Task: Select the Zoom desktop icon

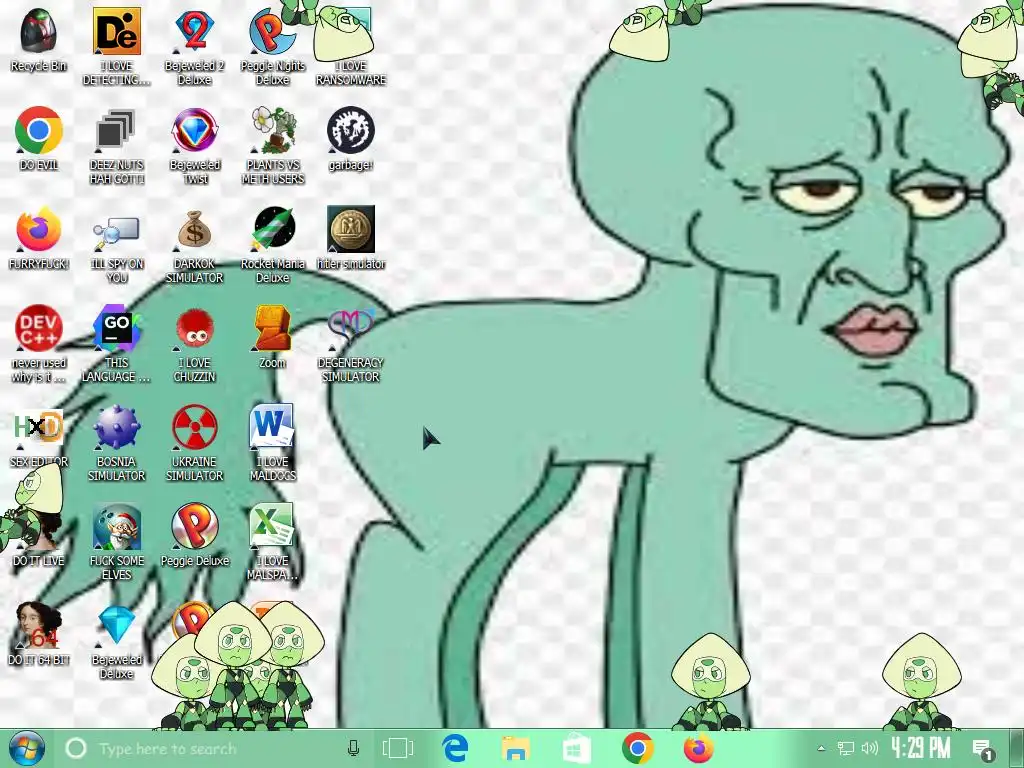Action: tap(272, 328)
